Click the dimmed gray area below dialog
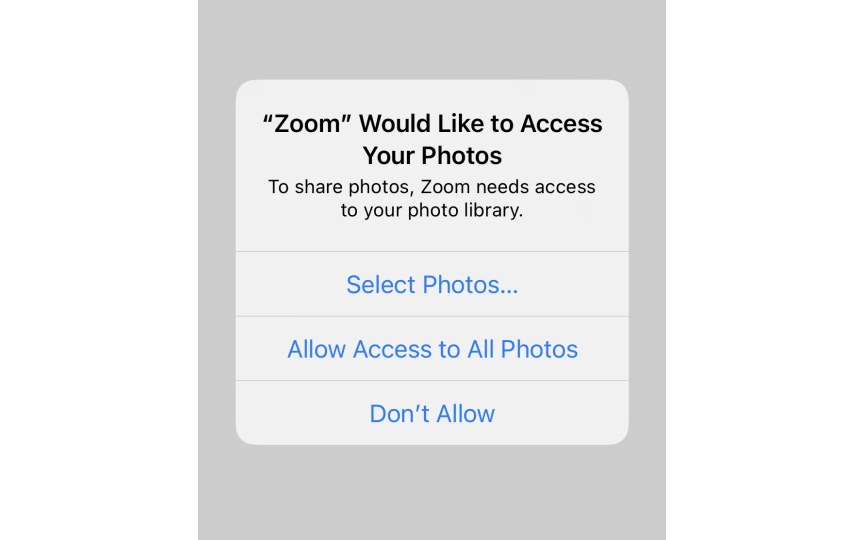This screenshot has height=540, width=864. (x=432, y=492)
